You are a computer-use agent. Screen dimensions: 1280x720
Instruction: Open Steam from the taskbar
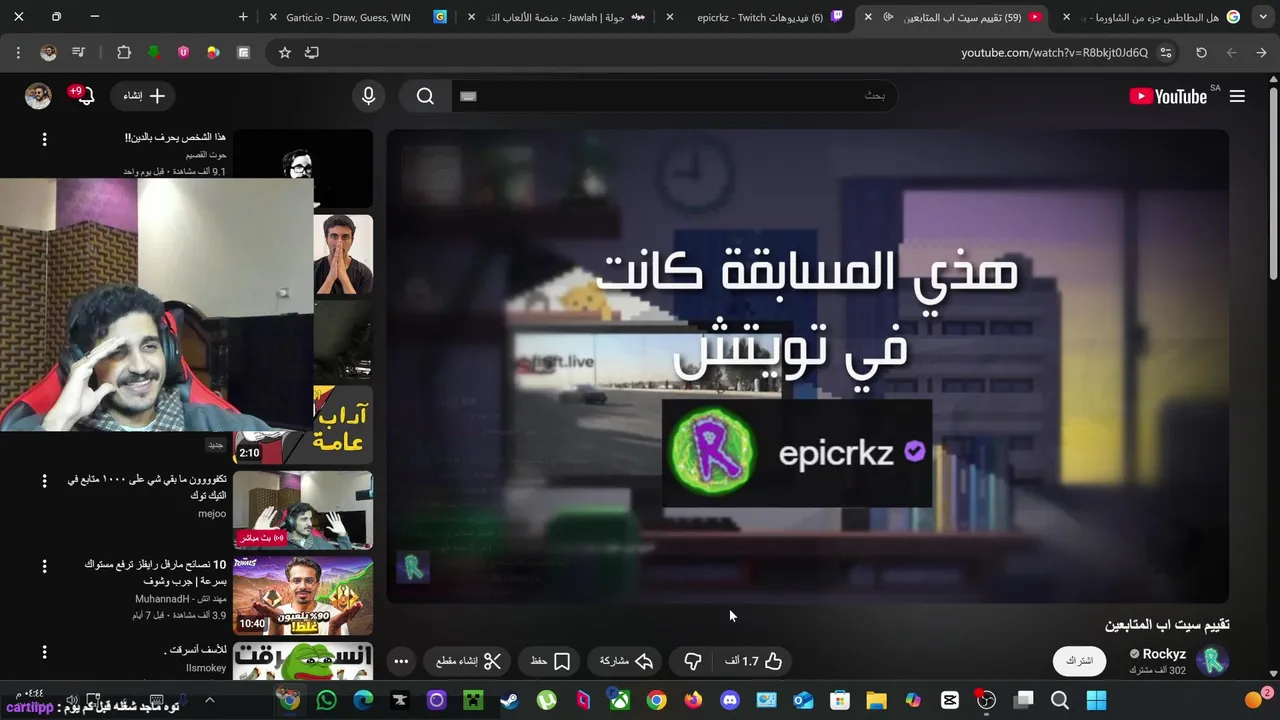coord(510,701)
